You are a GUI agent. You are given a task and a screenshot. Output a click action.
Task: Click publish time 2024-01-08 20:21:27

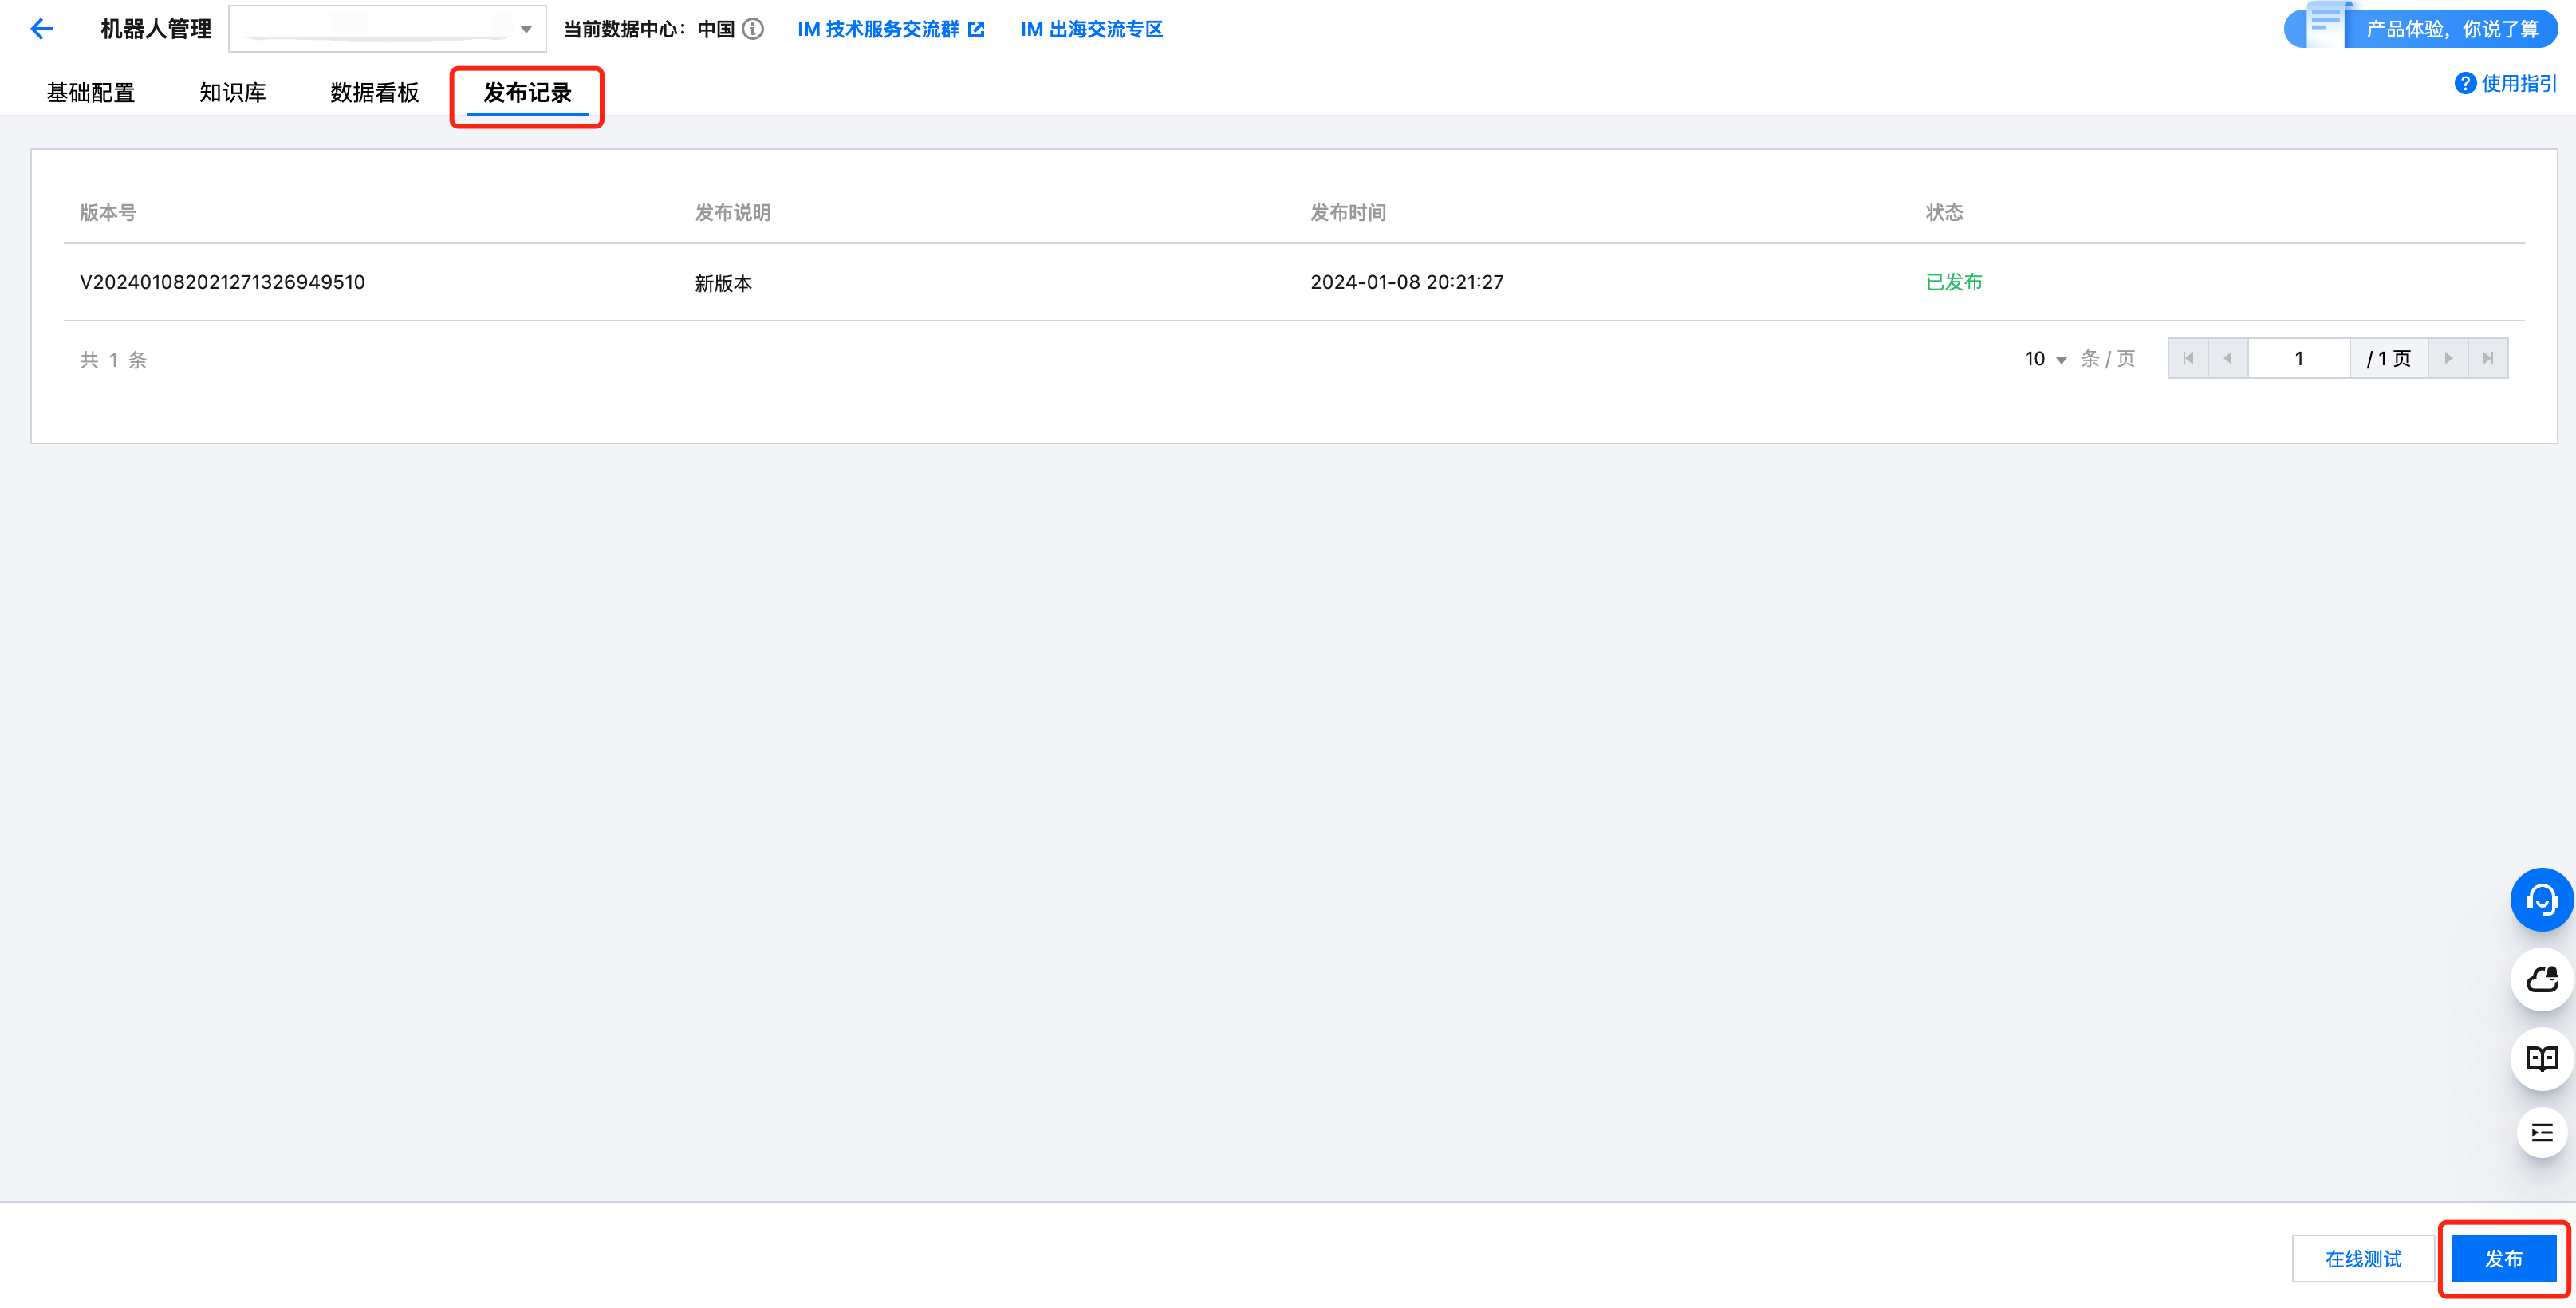click(1407, 282)
